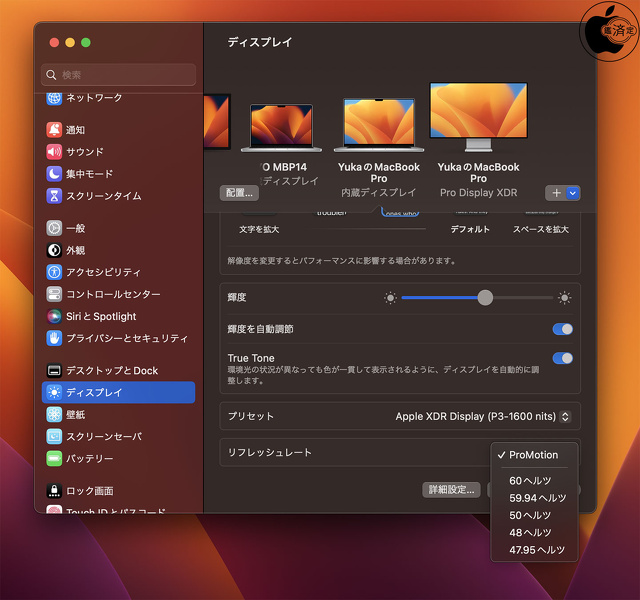The width and height of the screenshot is (640, 600).
Task: Open the スクリーンタイム hourglass icon
Action: [x=54, y=196]
